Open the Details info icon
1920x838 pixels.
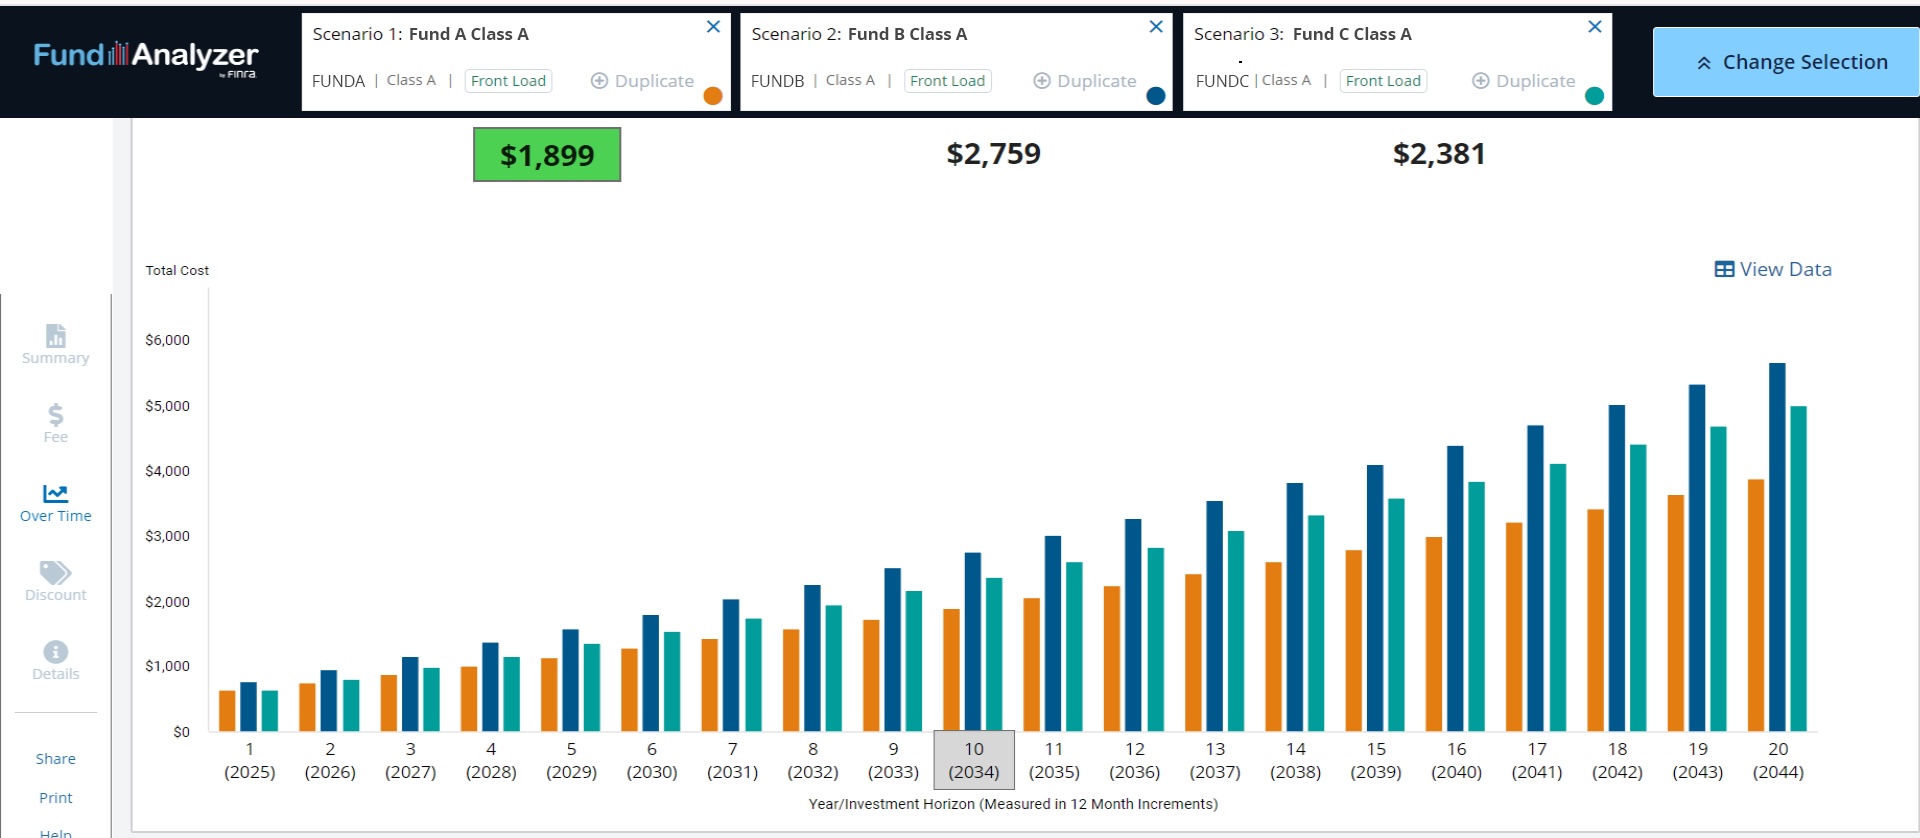pyautogui.click(x=56, y=652)
